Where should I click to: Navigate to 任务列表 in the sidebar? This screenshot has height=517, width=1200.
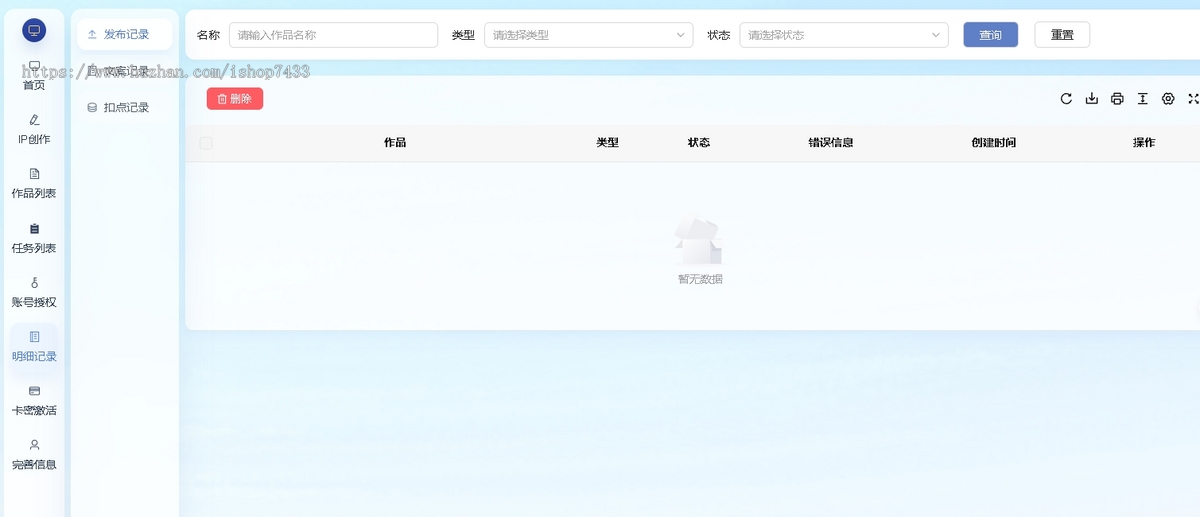(34, 239)
